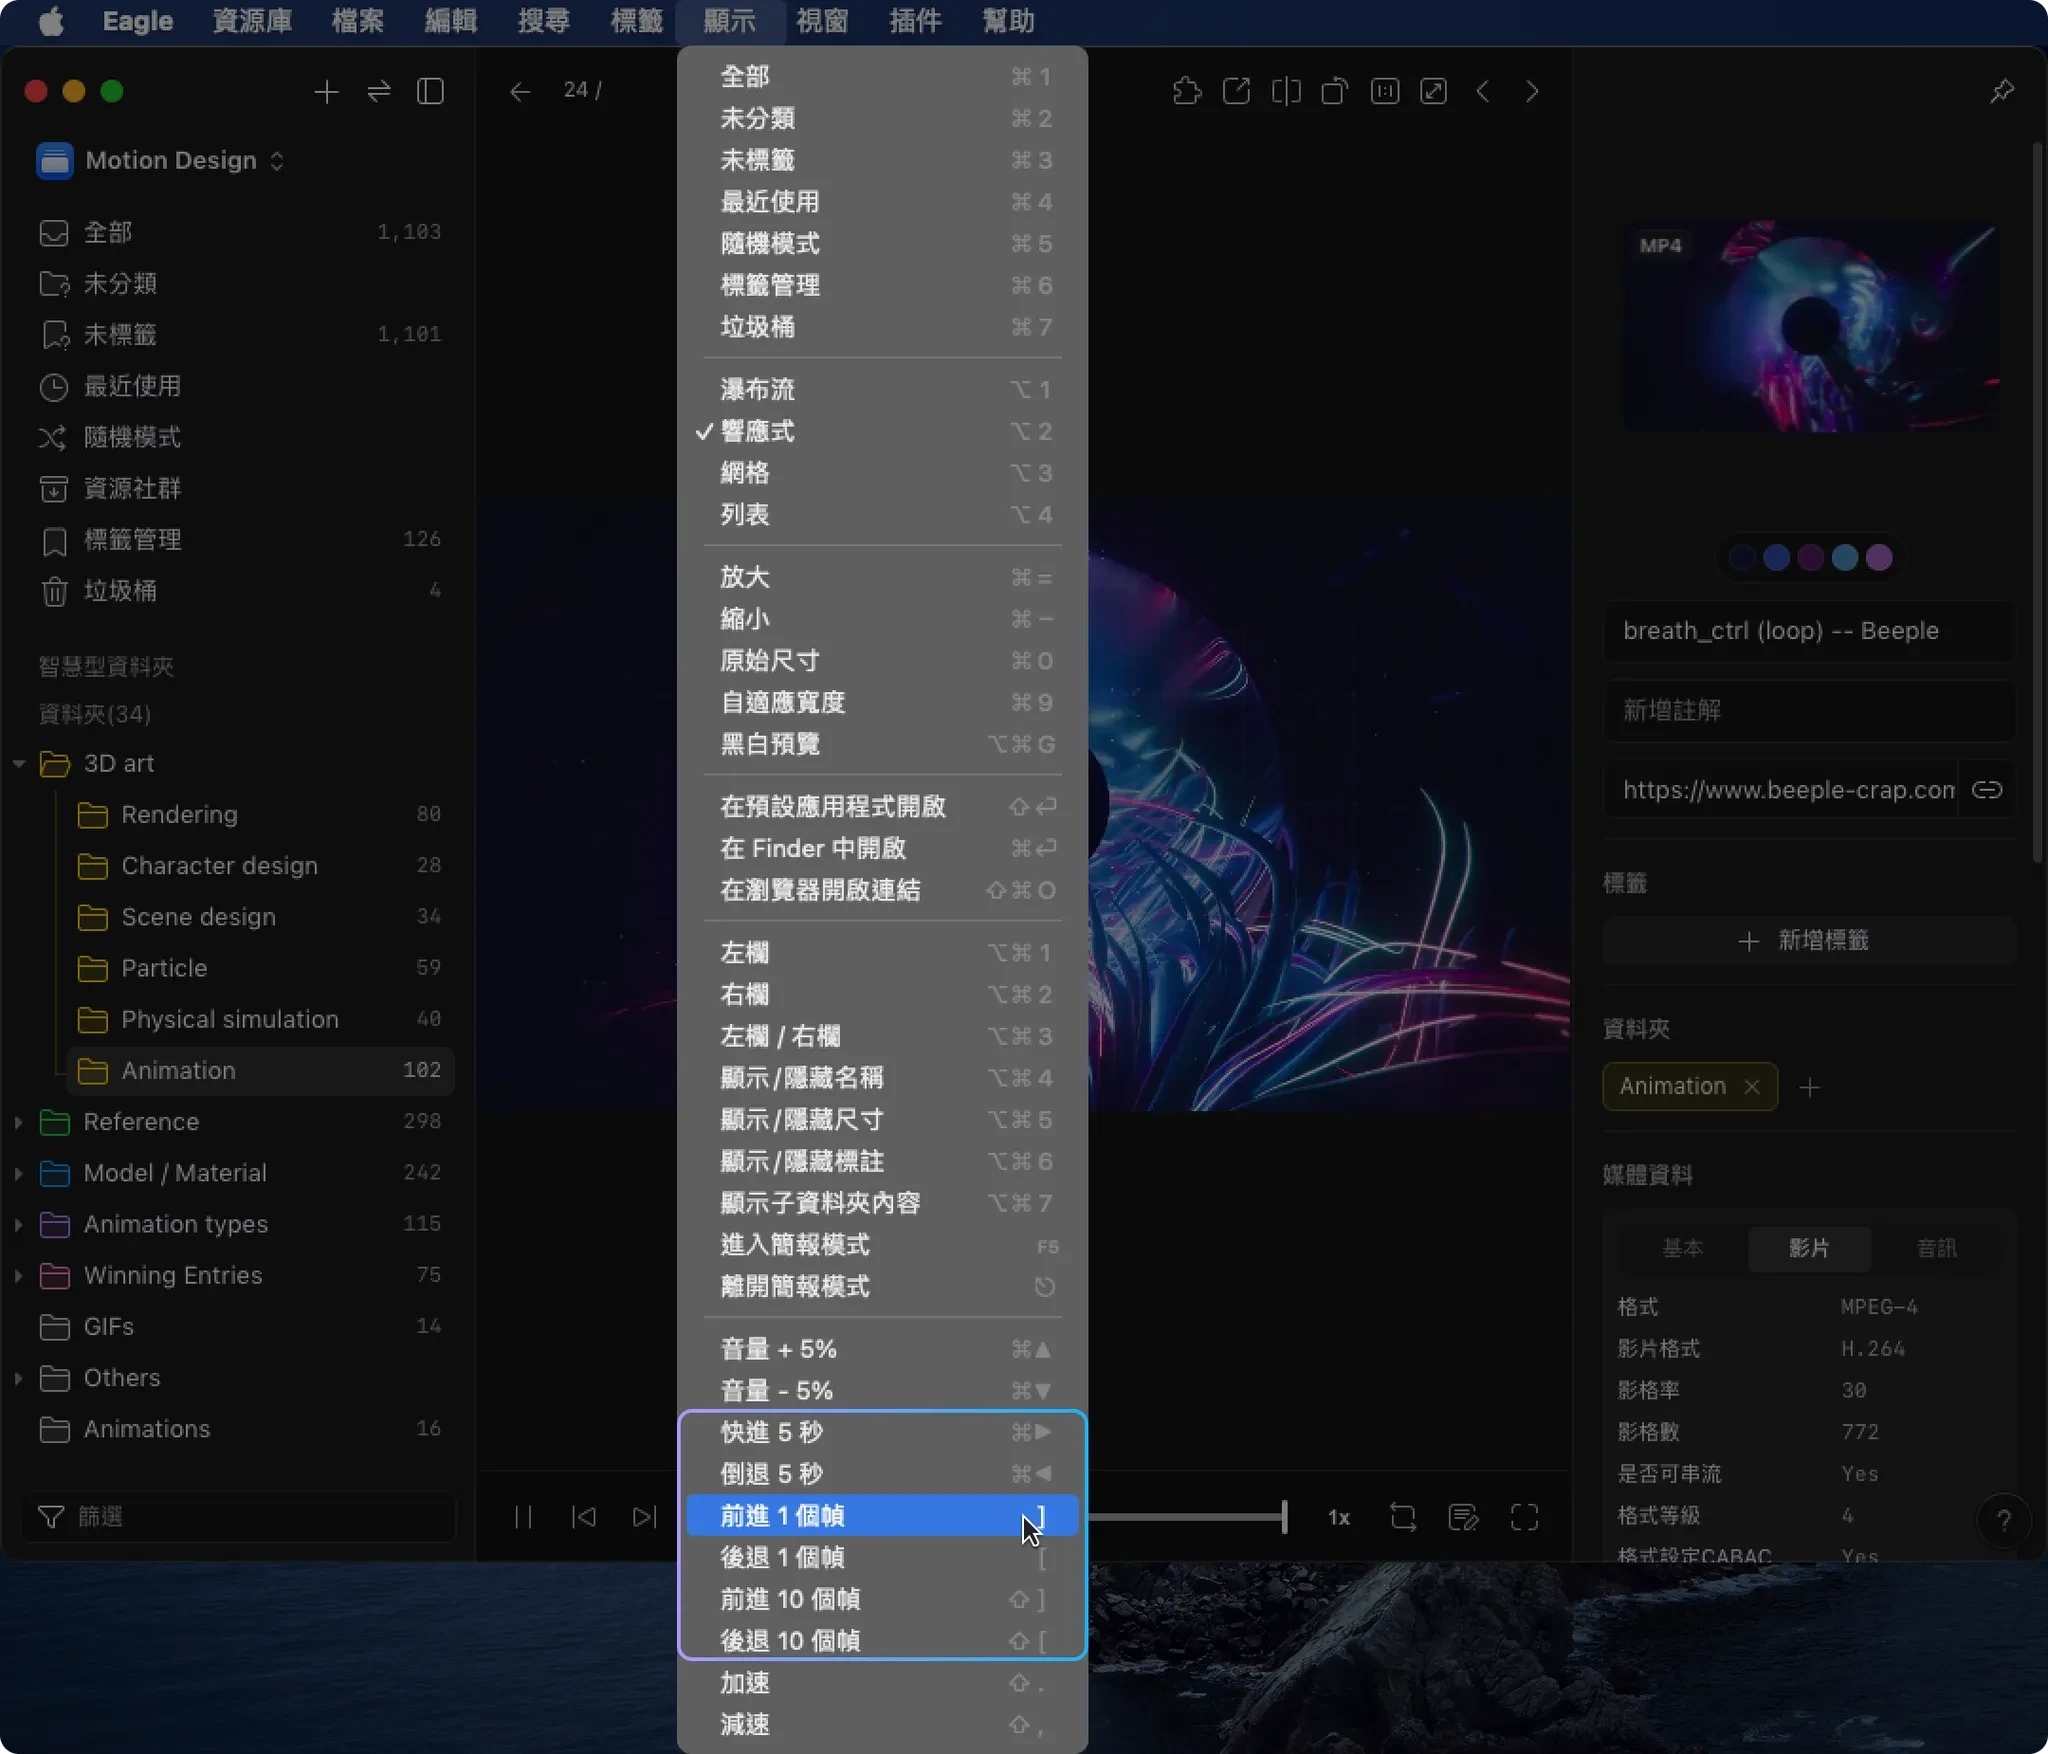Go to previous item chevron
This screenshot has width=2048, height=1754.
pos(1483,92)
